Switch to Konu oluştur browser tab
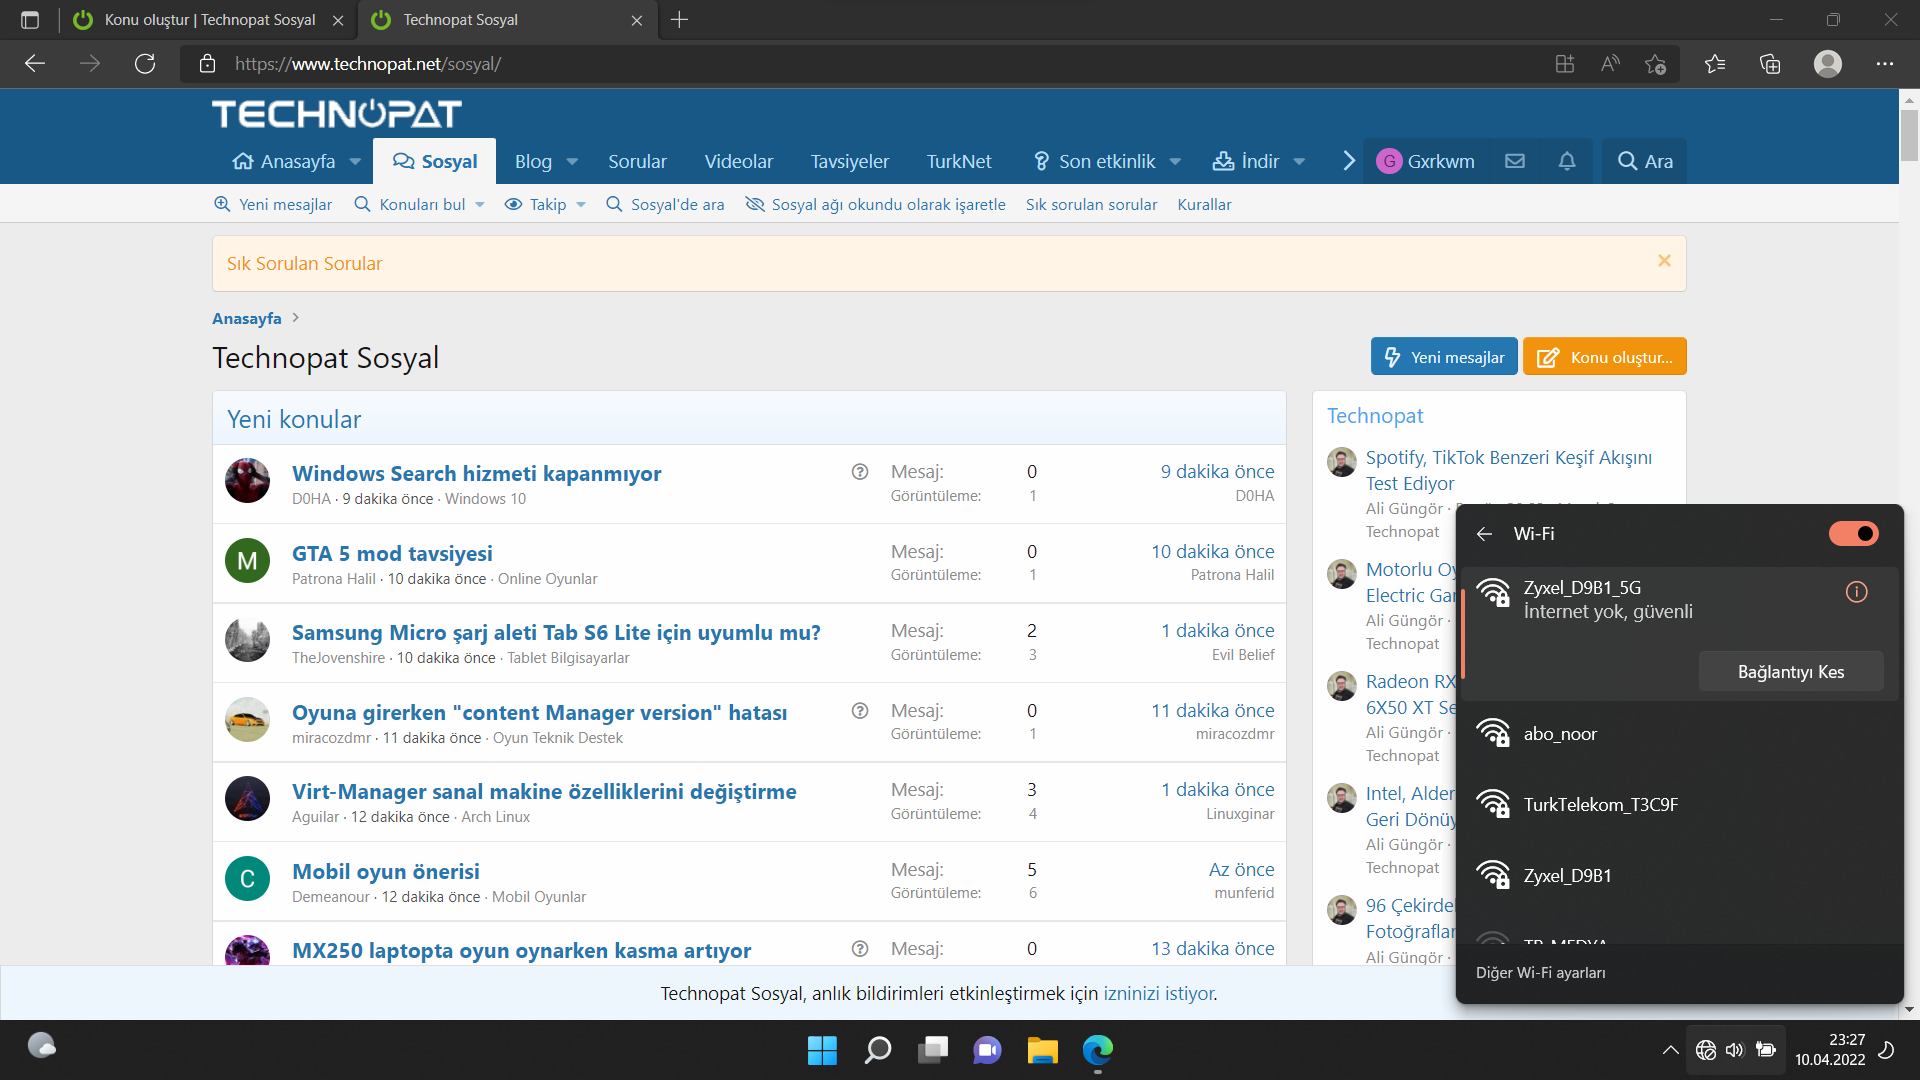This screenshot has width=1920, height=1080. pos(209,20)
